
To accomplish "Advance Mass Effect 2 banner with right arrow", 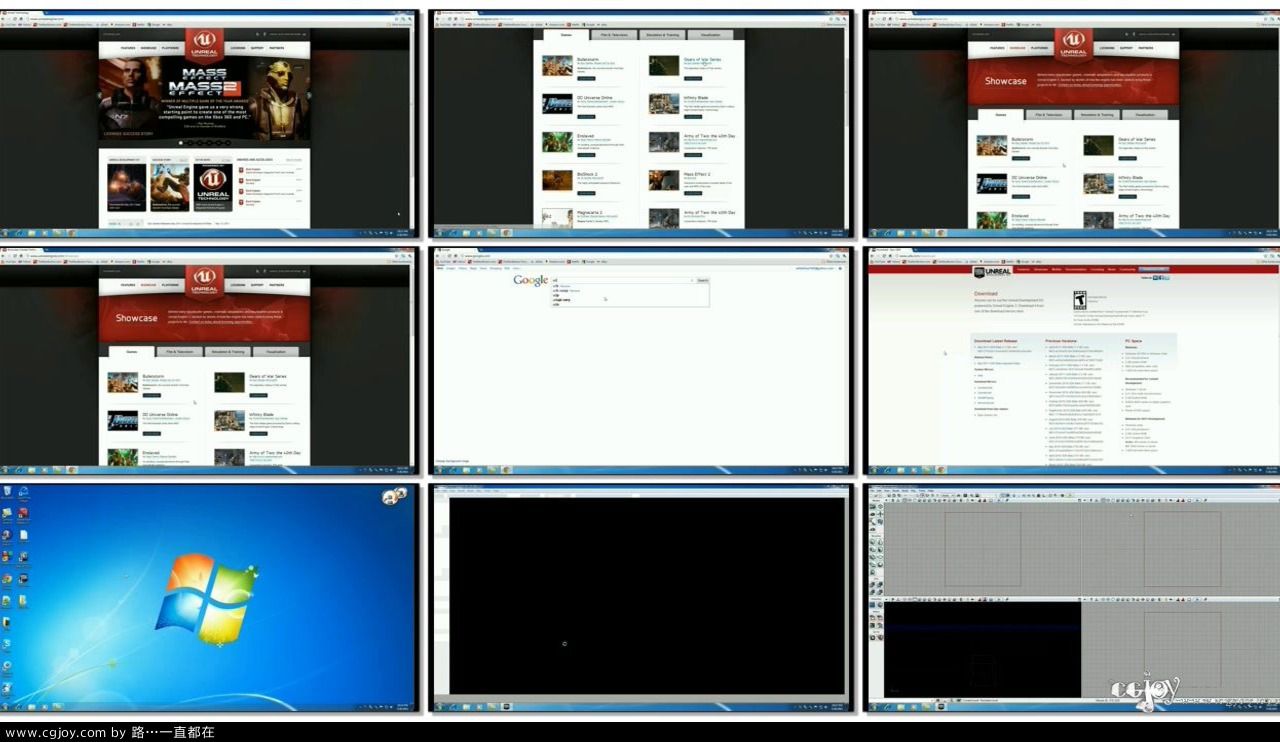I will pos(307,97).
